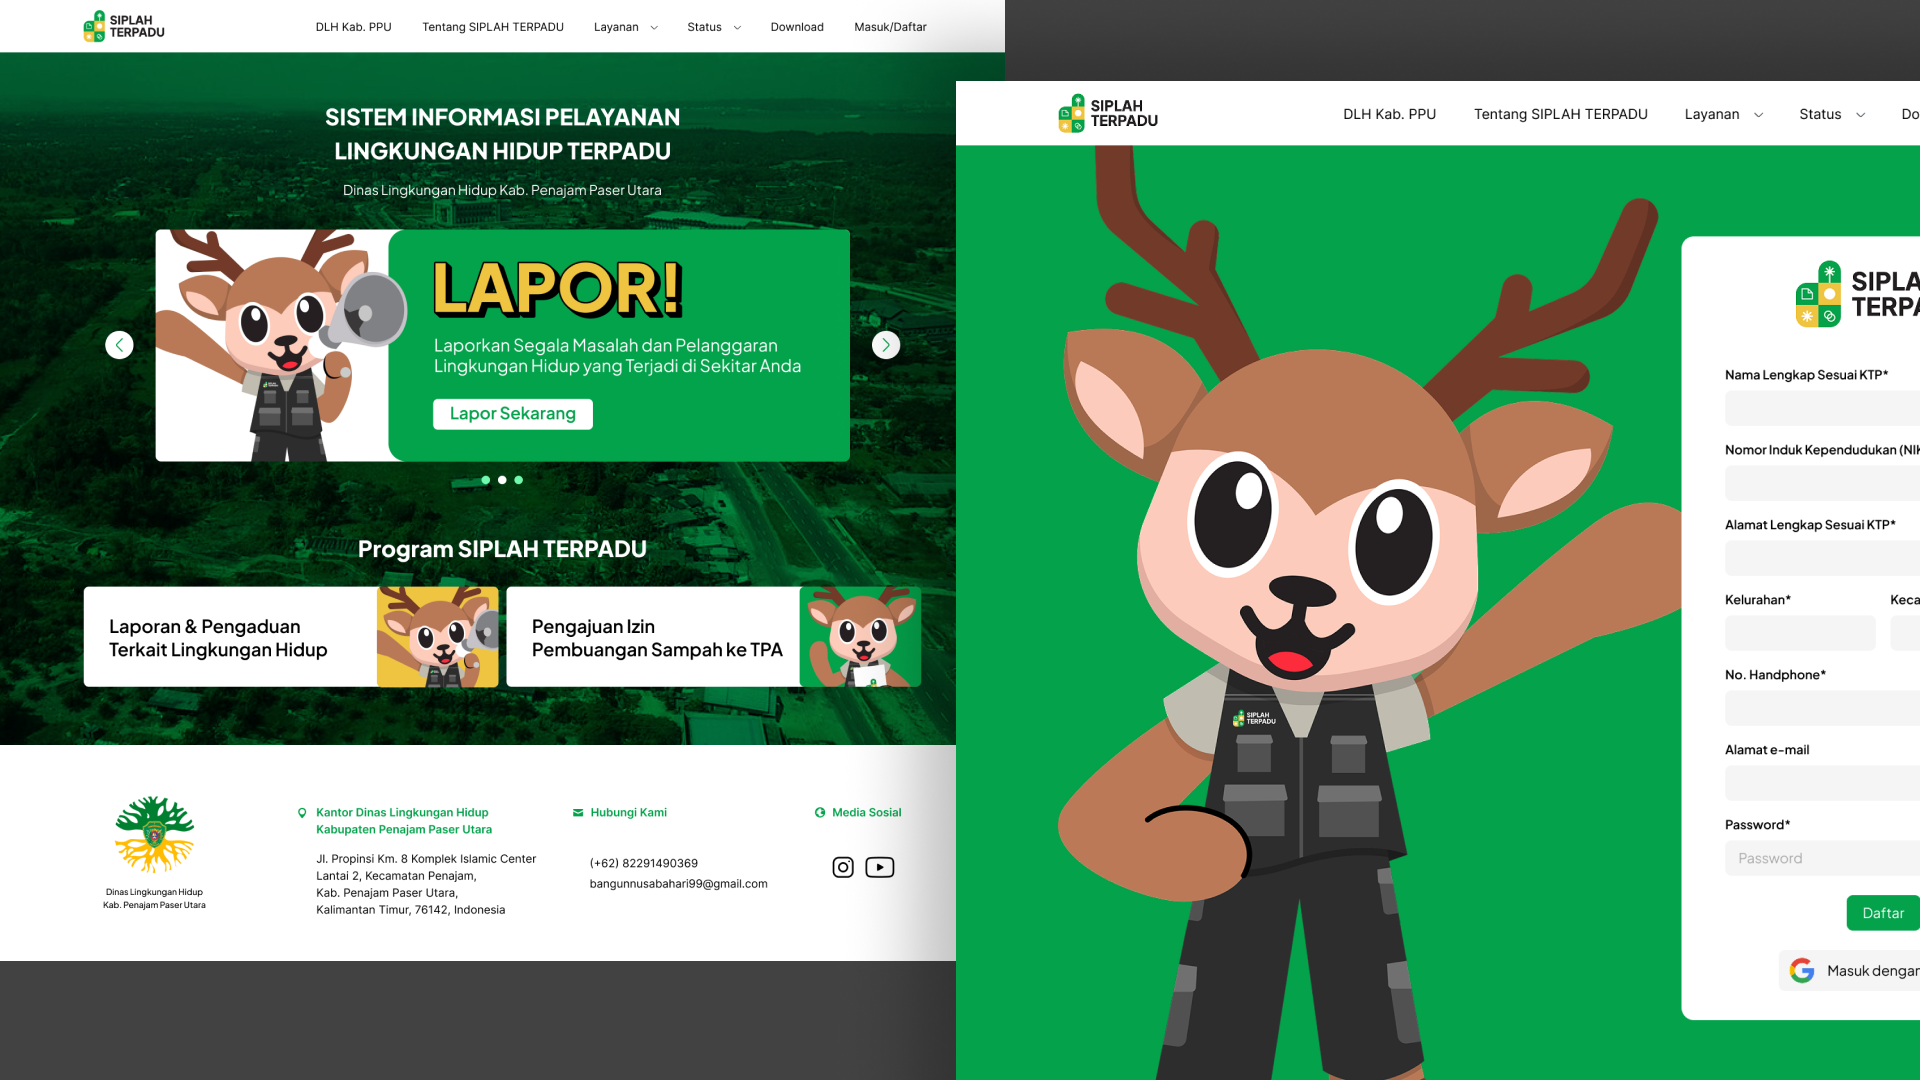
Task: Click deer mascot with megaphone in banner
Action: [282, 345]
